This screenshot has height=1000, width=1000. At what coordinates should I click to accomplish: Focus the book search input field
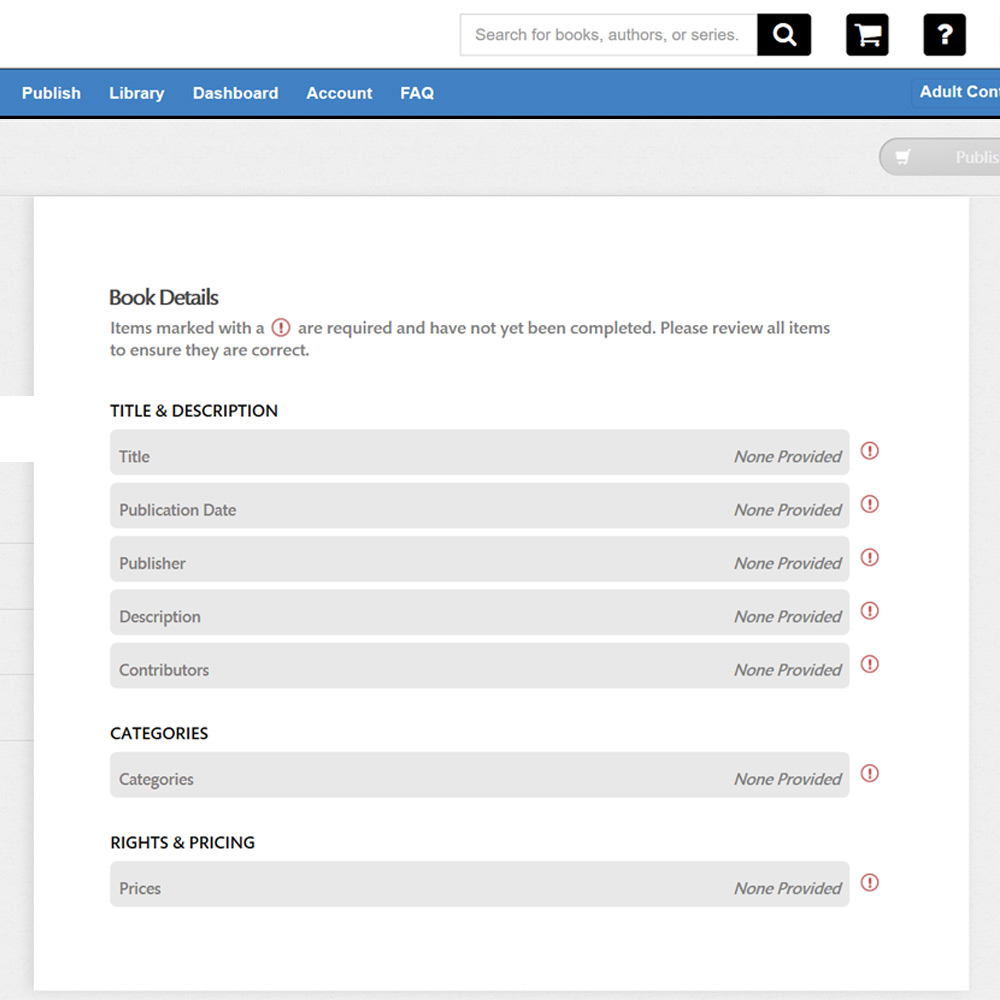(x=608, y=35)
